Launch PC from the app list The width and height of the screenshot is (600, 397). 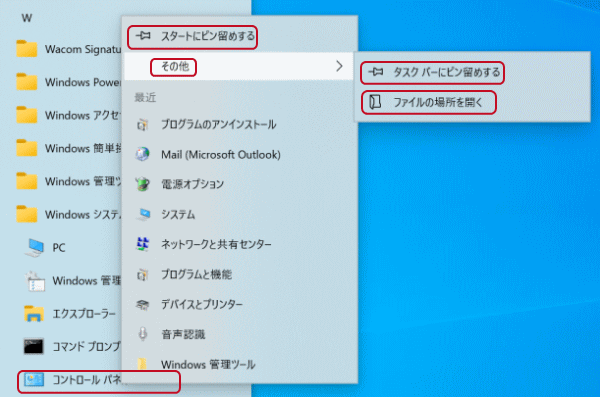pyautogui.click(x=59, y=248)
